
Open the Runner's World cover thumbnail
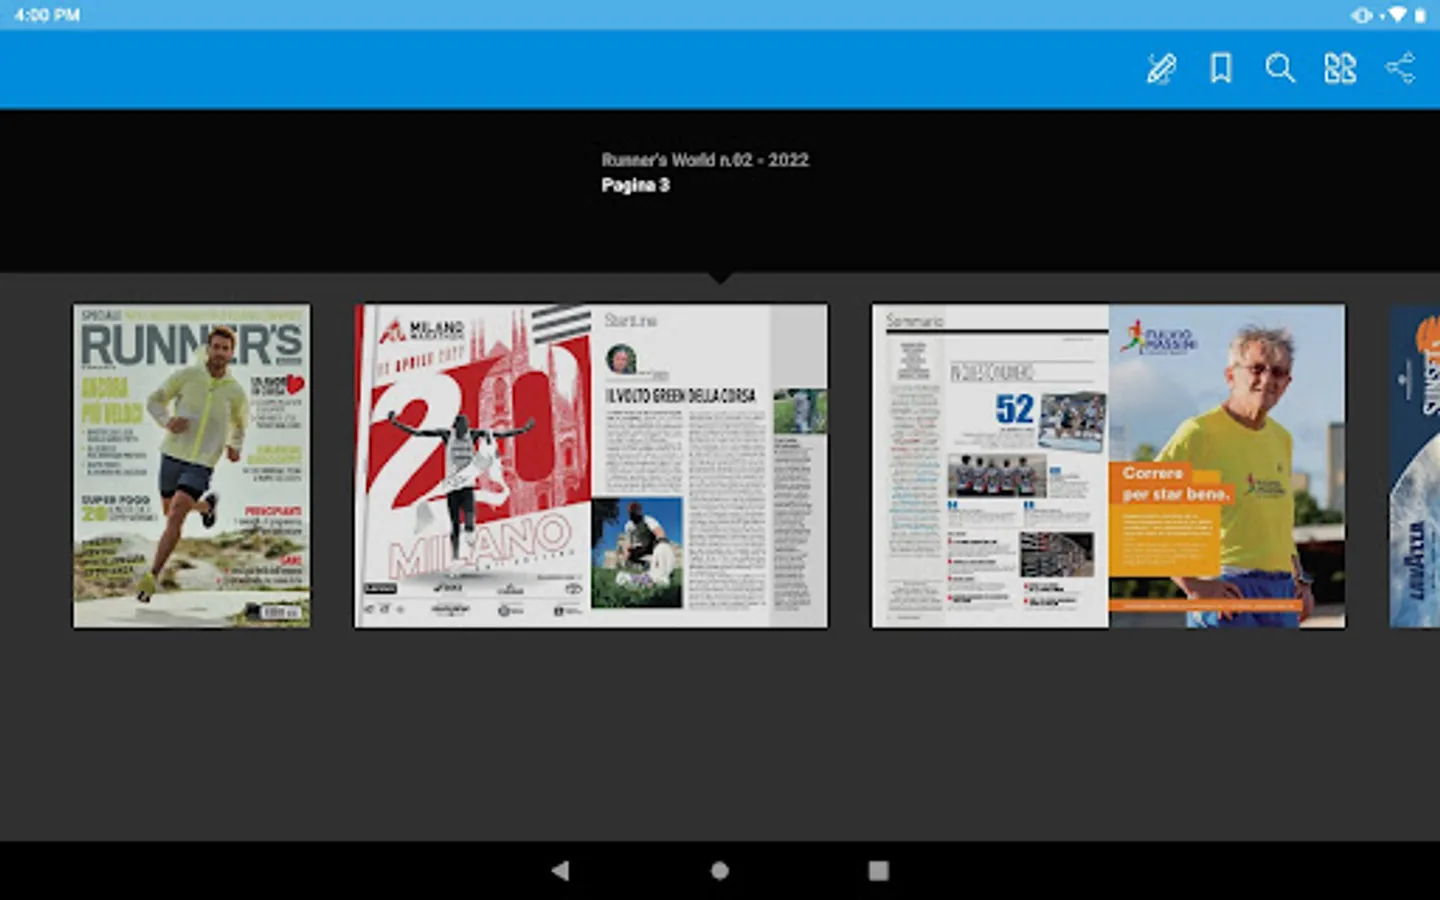click(x=192, y=466)
